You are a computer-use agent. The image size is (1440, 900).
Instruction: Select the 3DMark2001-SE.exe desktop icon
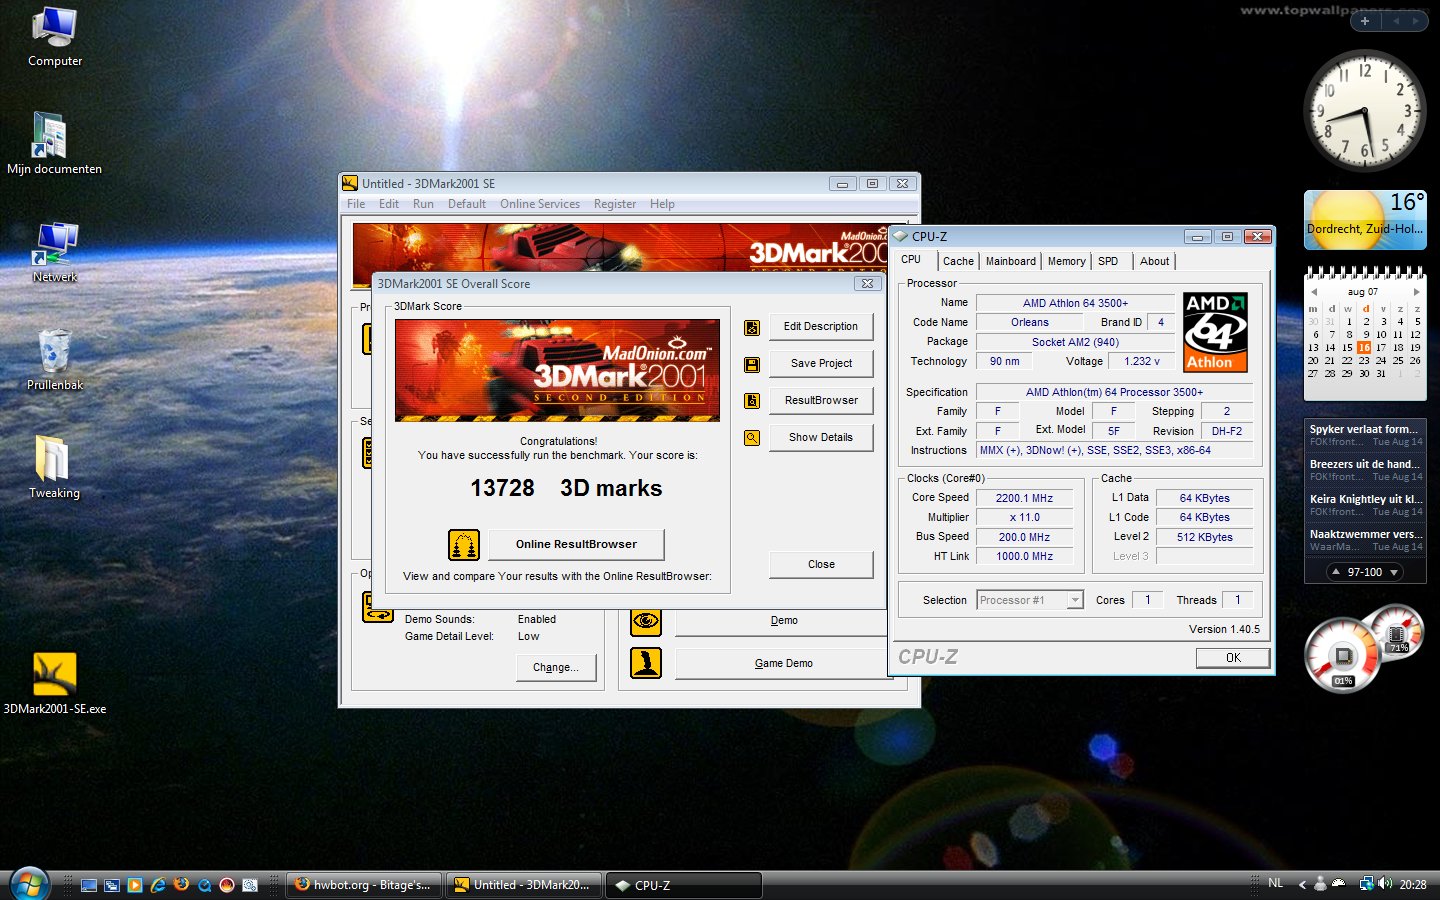click(x=55, y=684)
